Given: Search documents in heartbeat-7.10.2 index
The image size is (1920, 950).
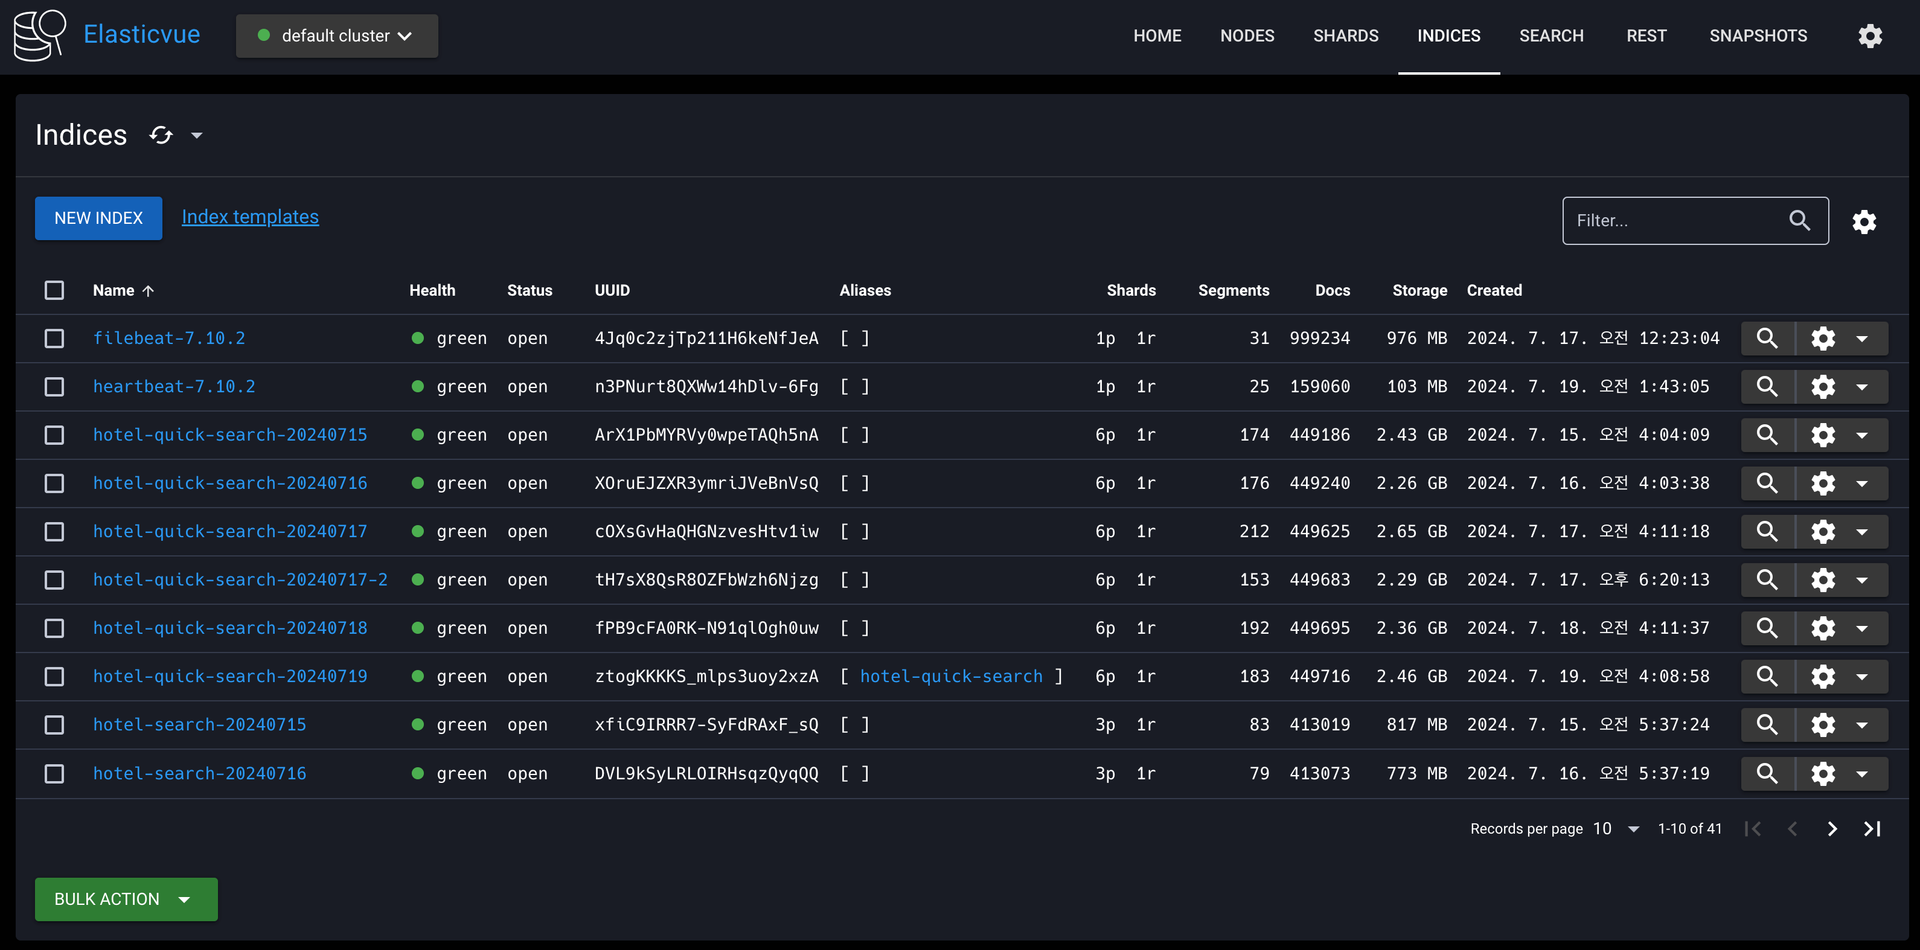Looking at the screenshot, I should pos(1767,386).
